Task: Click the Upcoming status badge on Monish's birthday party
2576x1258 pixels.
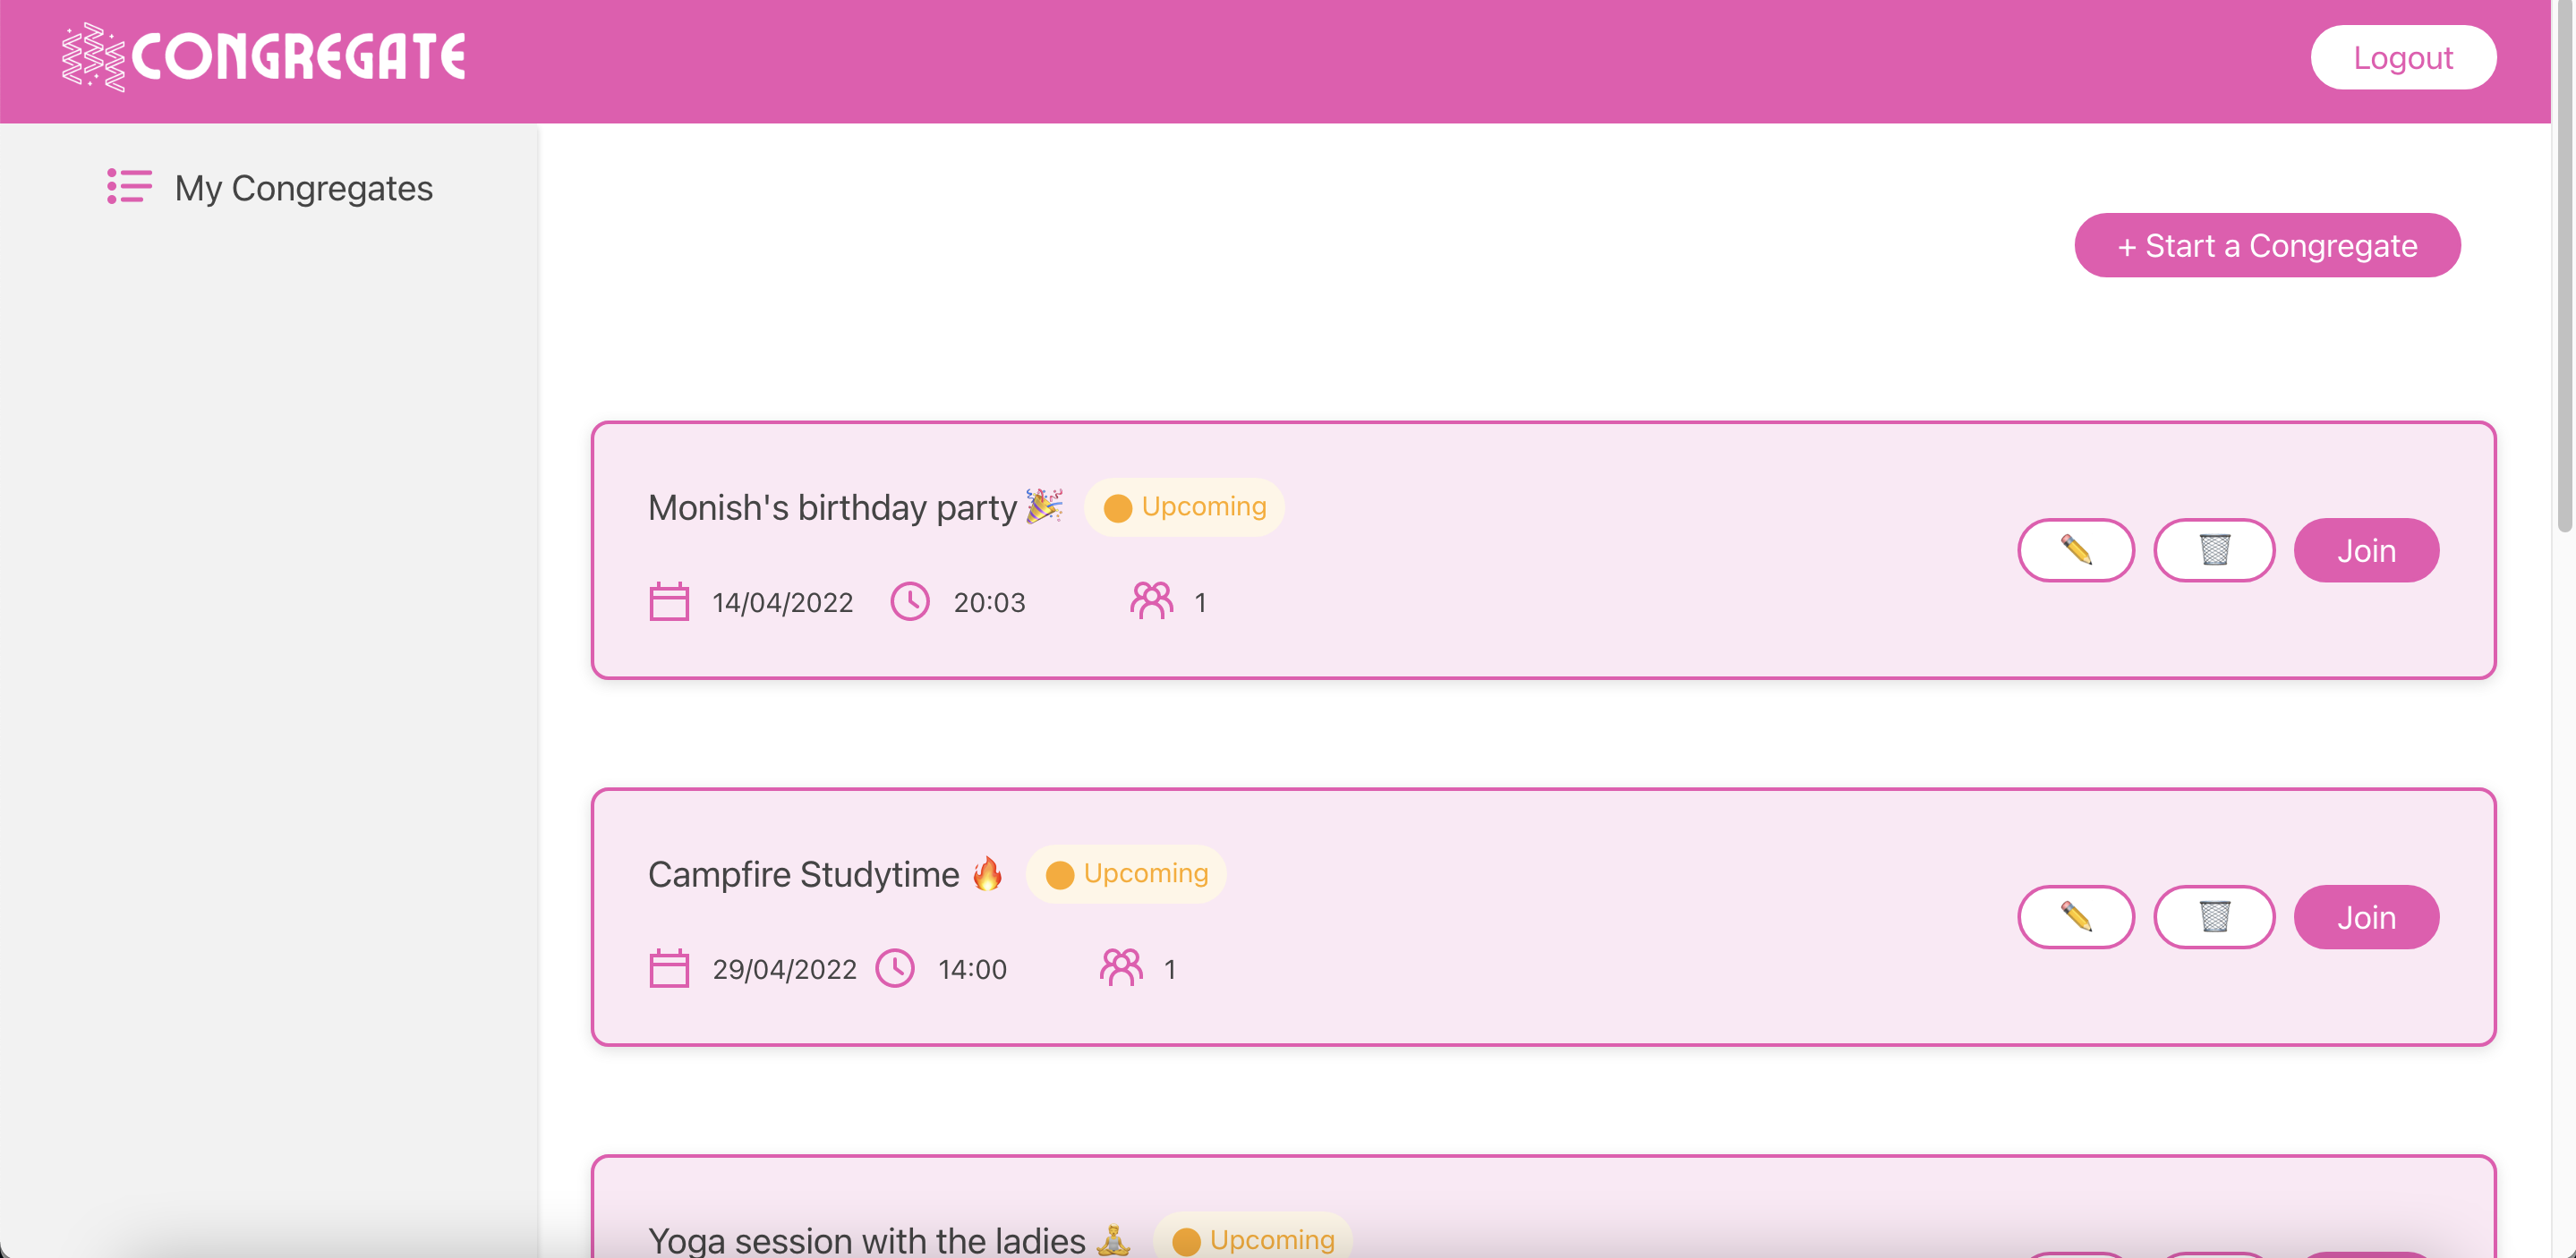Action: (x=1184, y=507)
